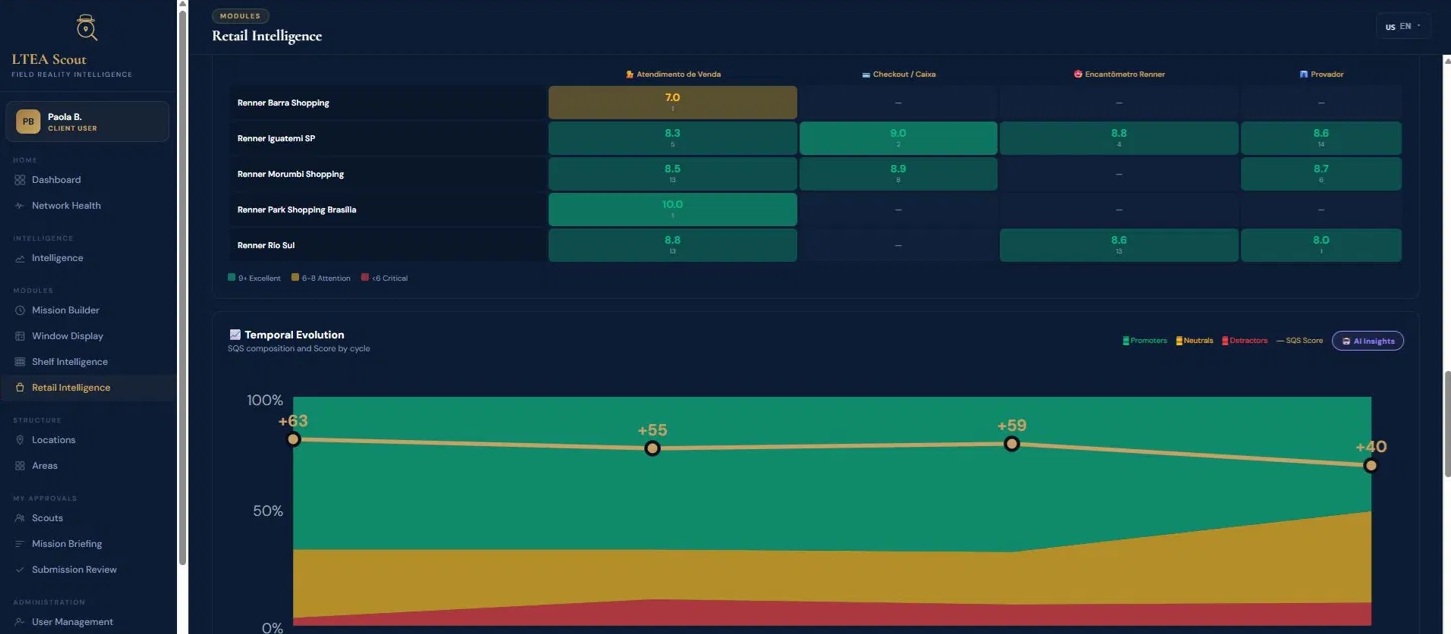Click the 50% axis label

tap(266, 511)
